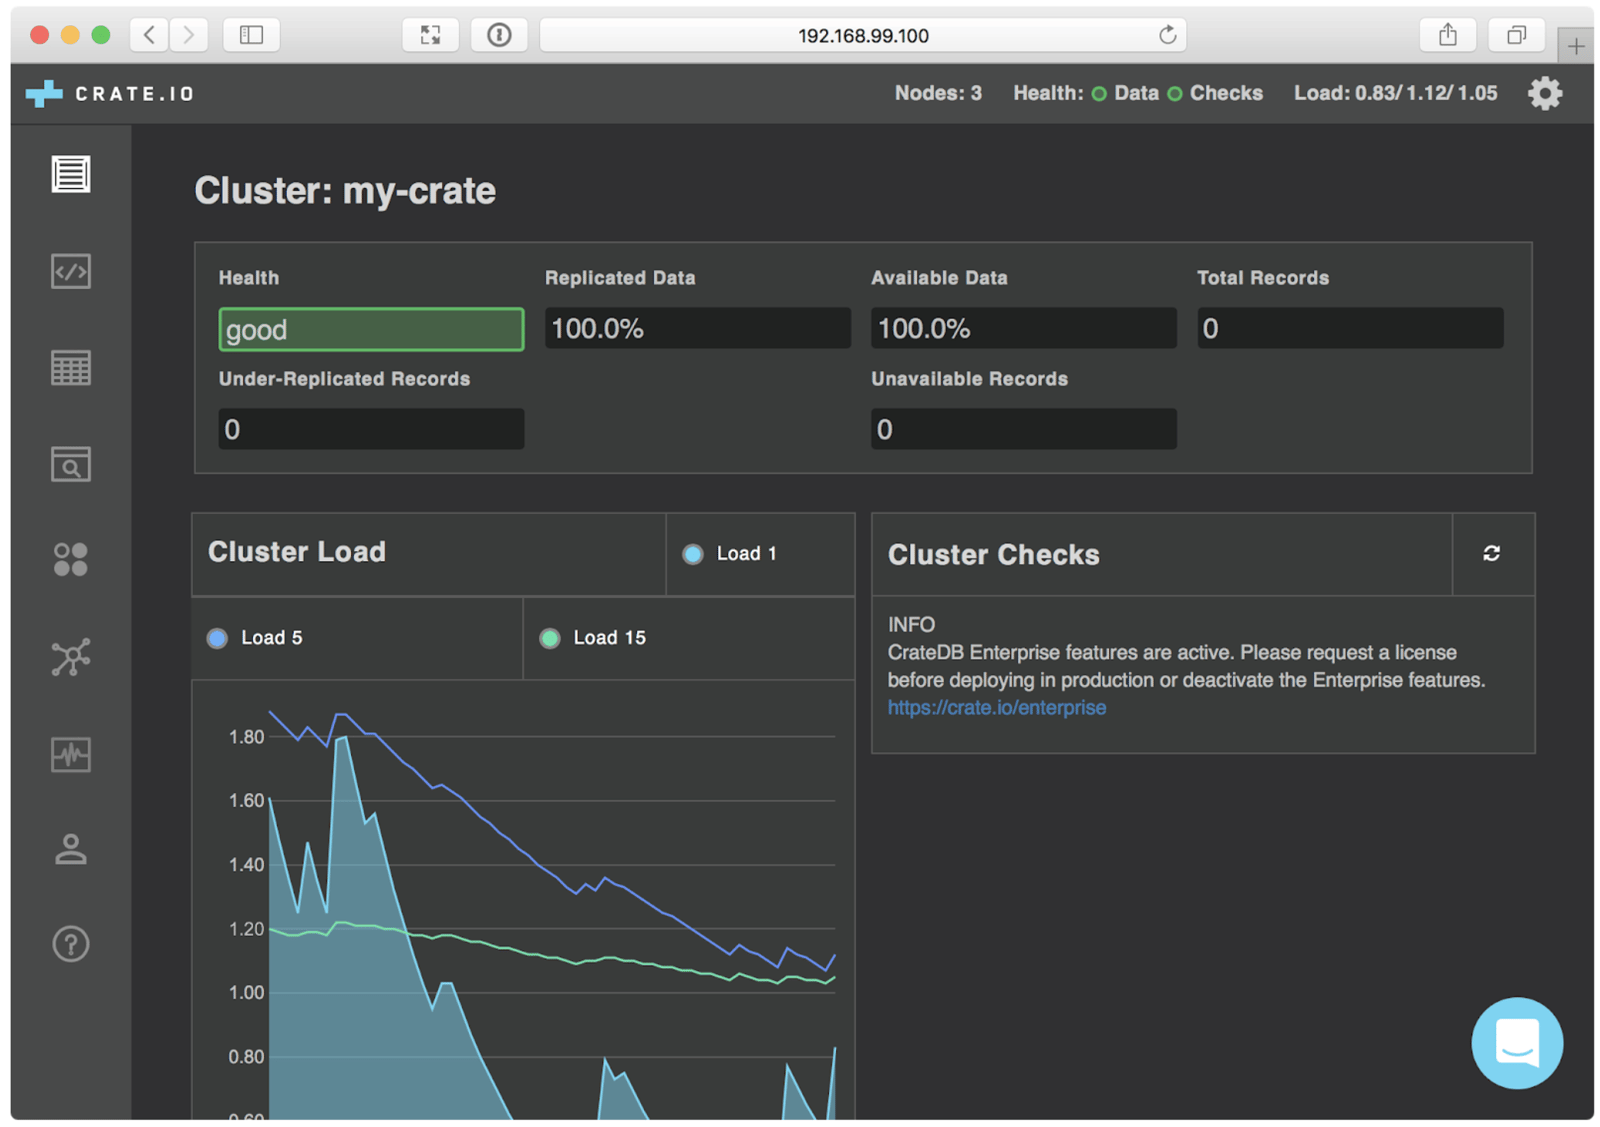1600x1127 pixels.
Task: Click the browser page reload button
Action: (x=1167, y=34)
